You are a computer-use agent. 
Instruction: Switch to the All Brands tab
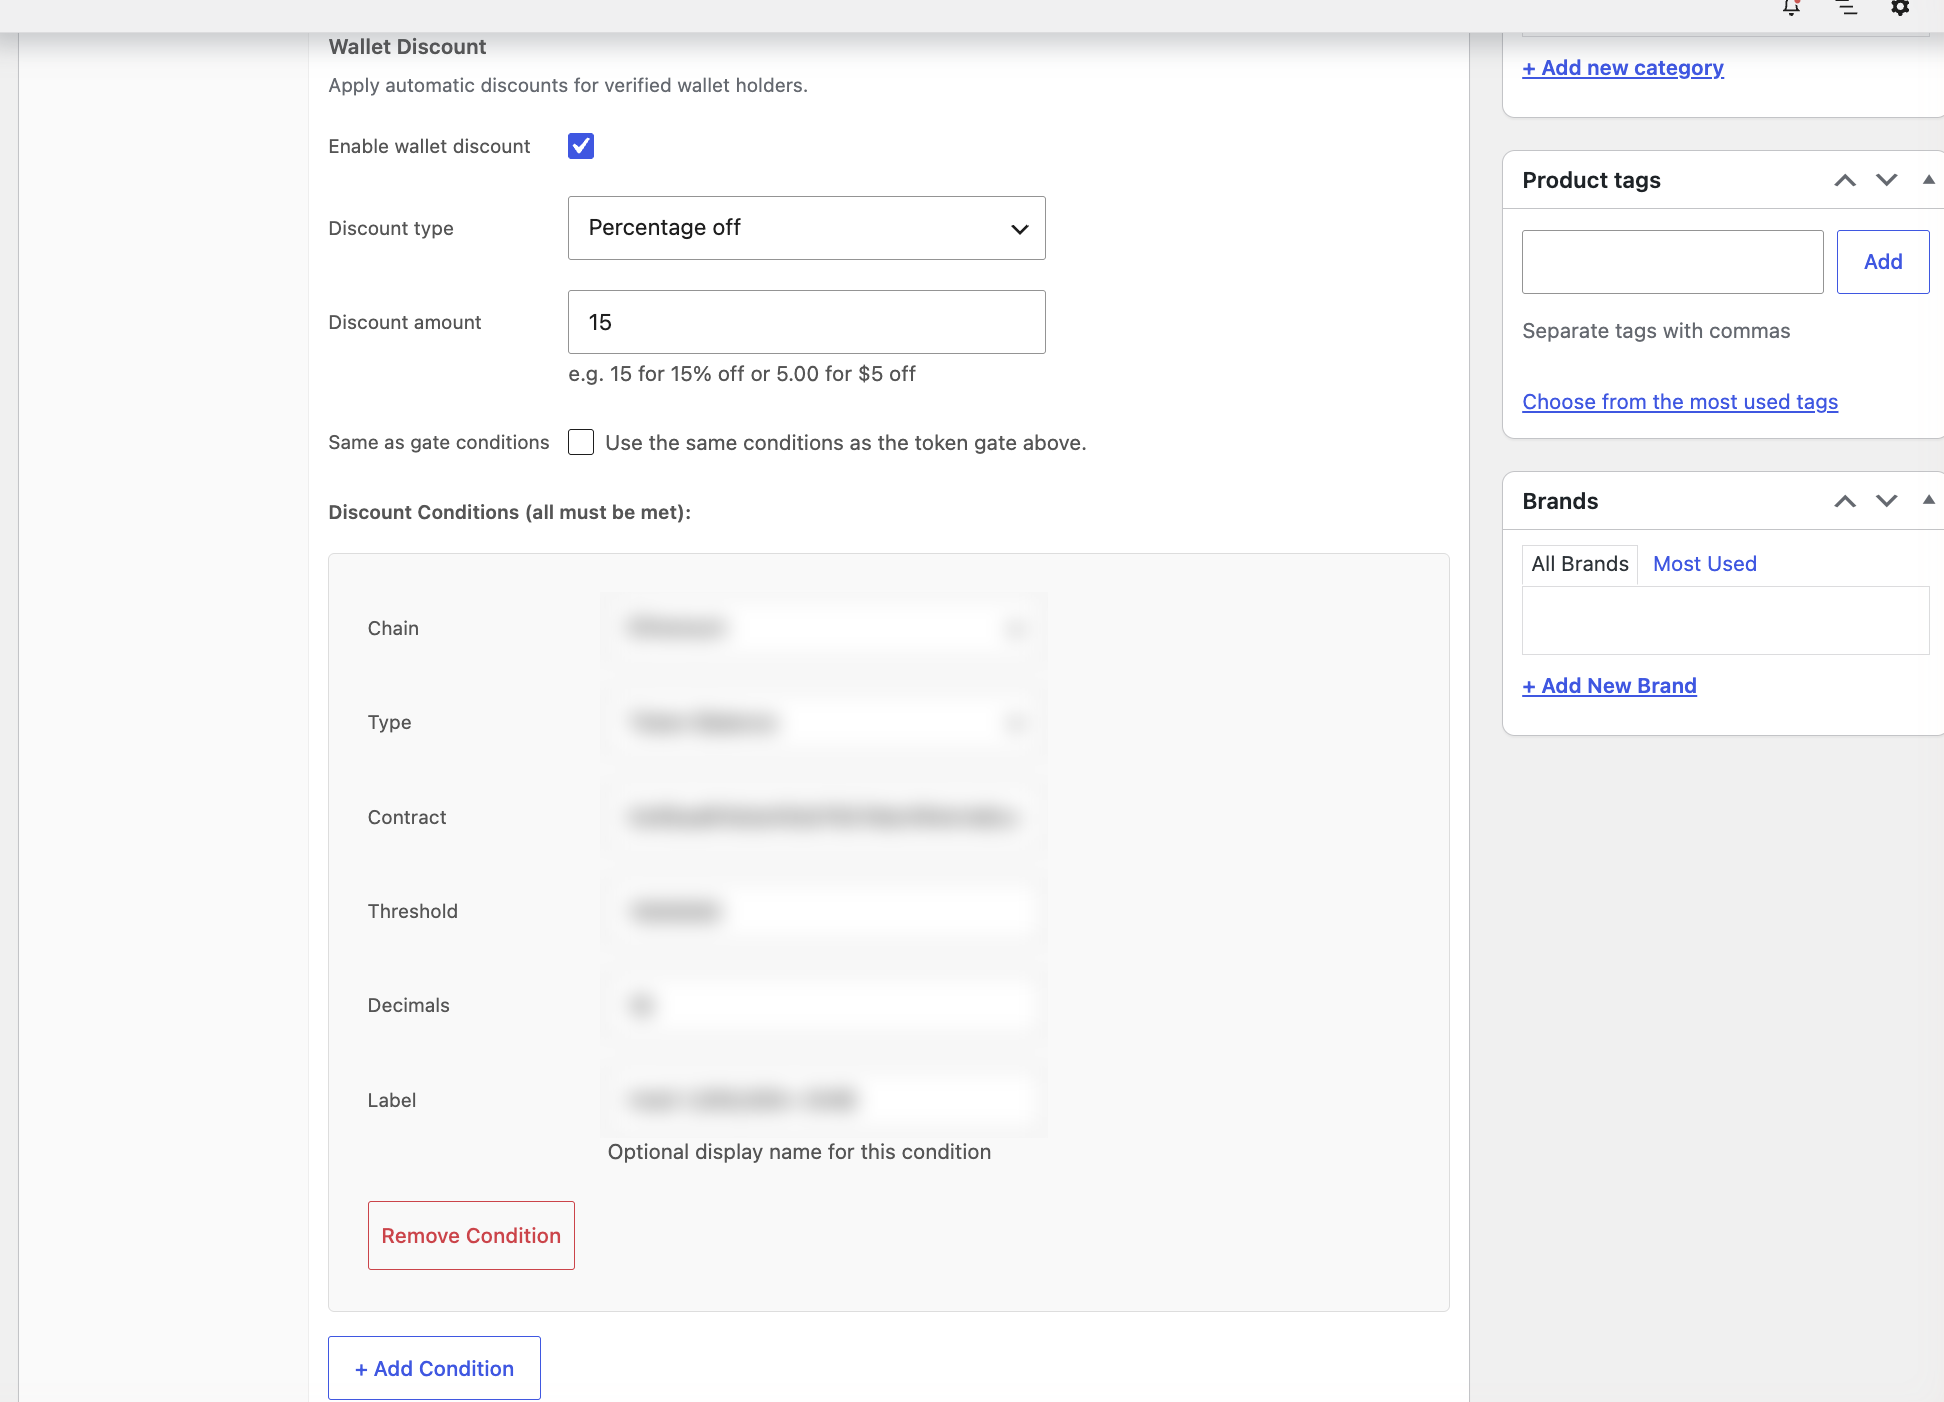point(1580,564)
